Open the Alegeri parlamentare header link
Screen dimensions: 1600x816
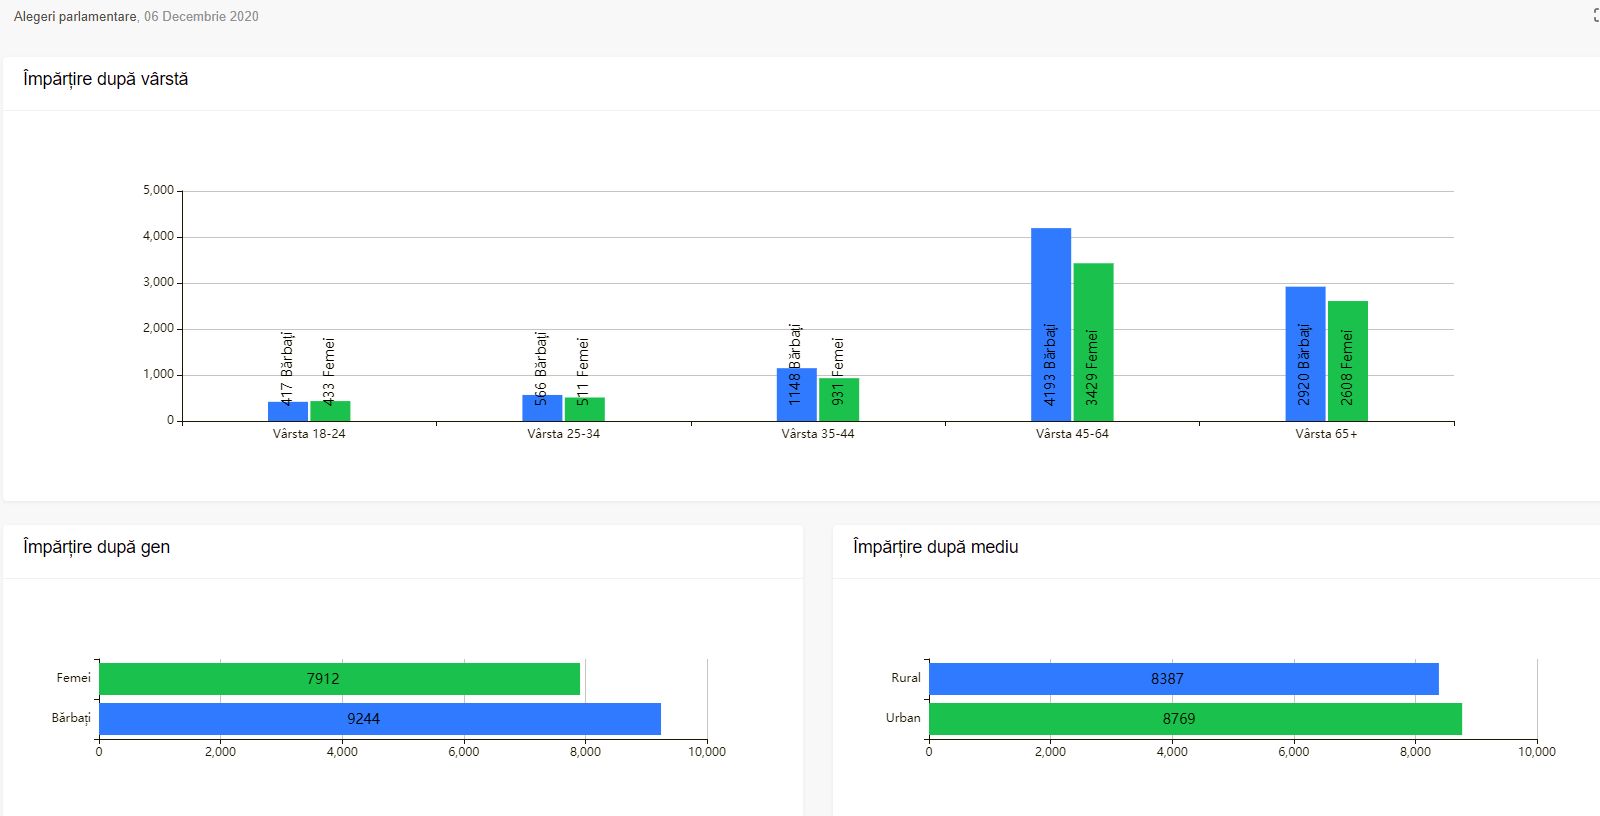[75, 16]
